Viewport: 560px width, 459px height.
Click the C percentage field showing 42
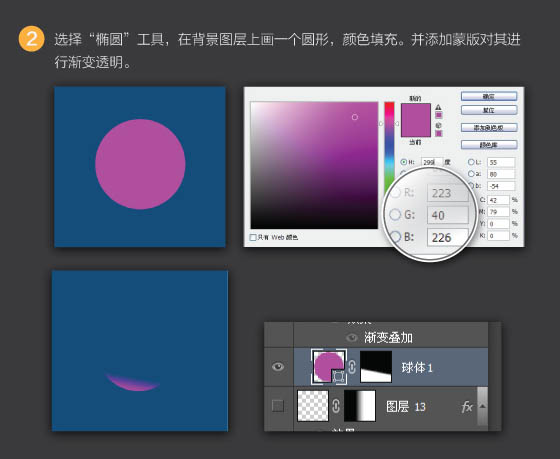tap(498, 200)
